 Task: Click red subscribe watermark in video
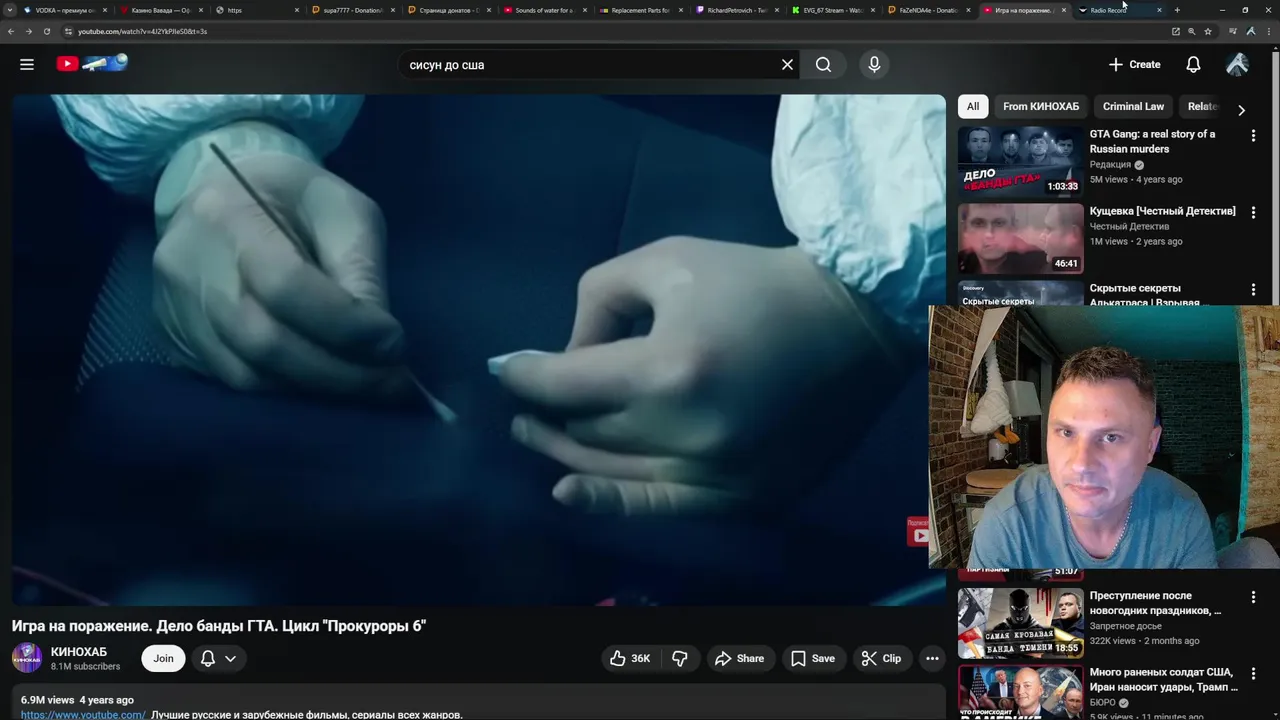click(x=917, y=532)
